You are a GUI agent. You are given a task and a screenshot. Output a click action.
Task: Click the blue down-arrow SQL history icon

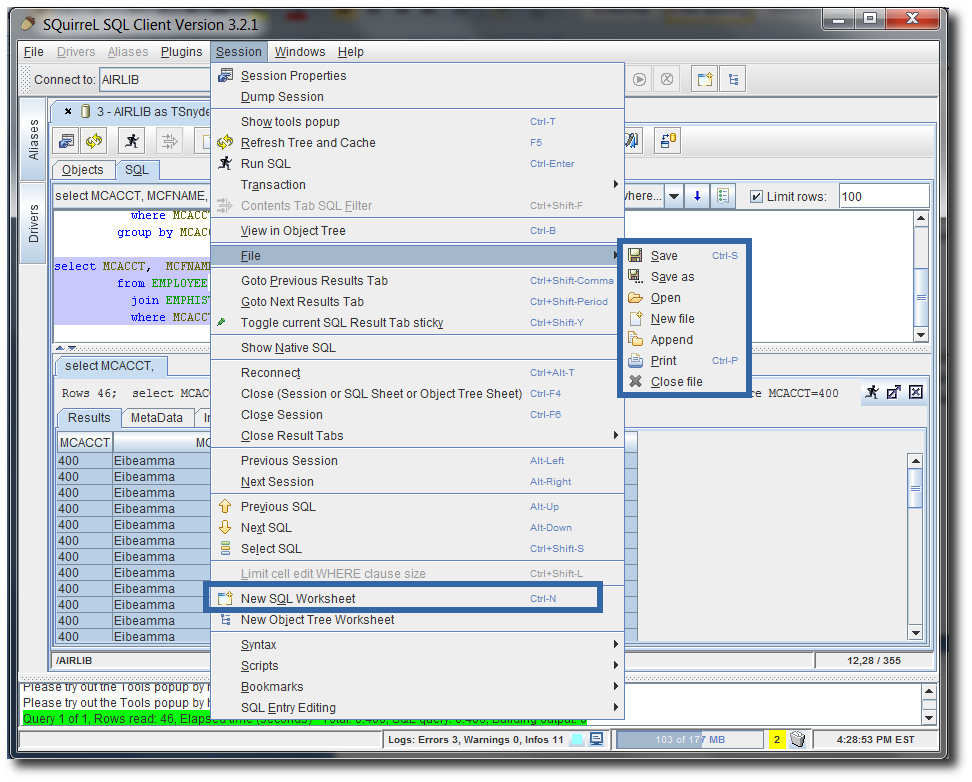(697, 197)
